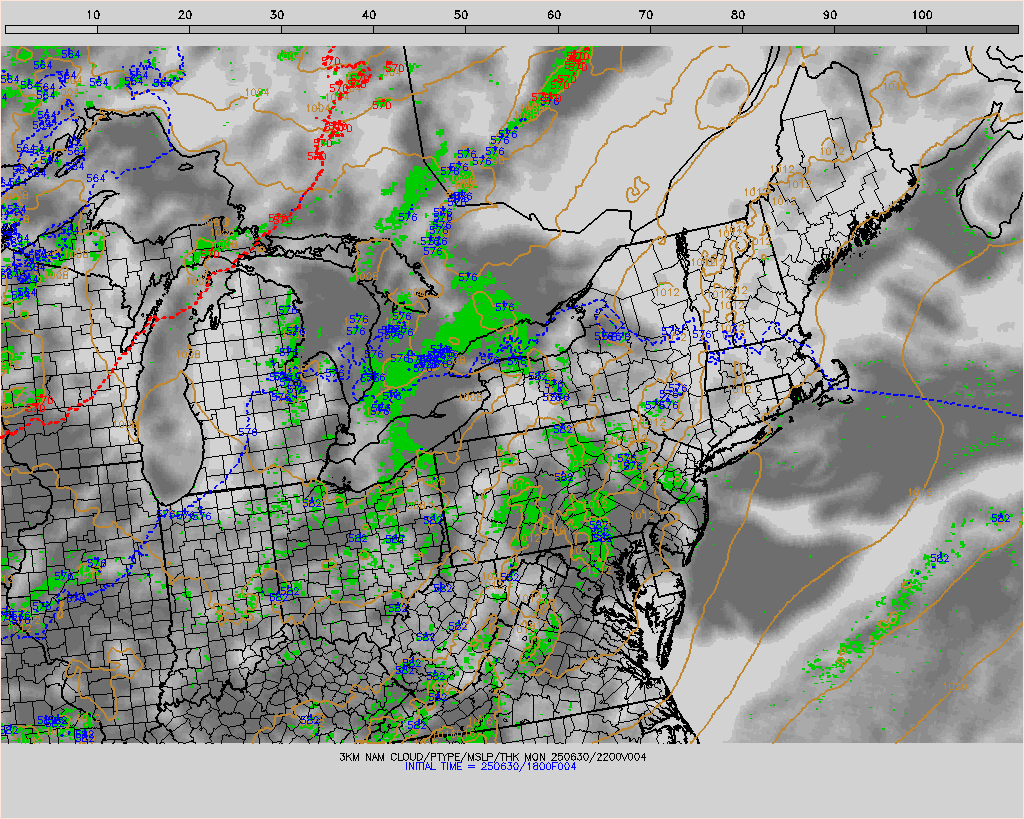
Task: Click the cloud scale label 100
Action: tap(922, 15)
